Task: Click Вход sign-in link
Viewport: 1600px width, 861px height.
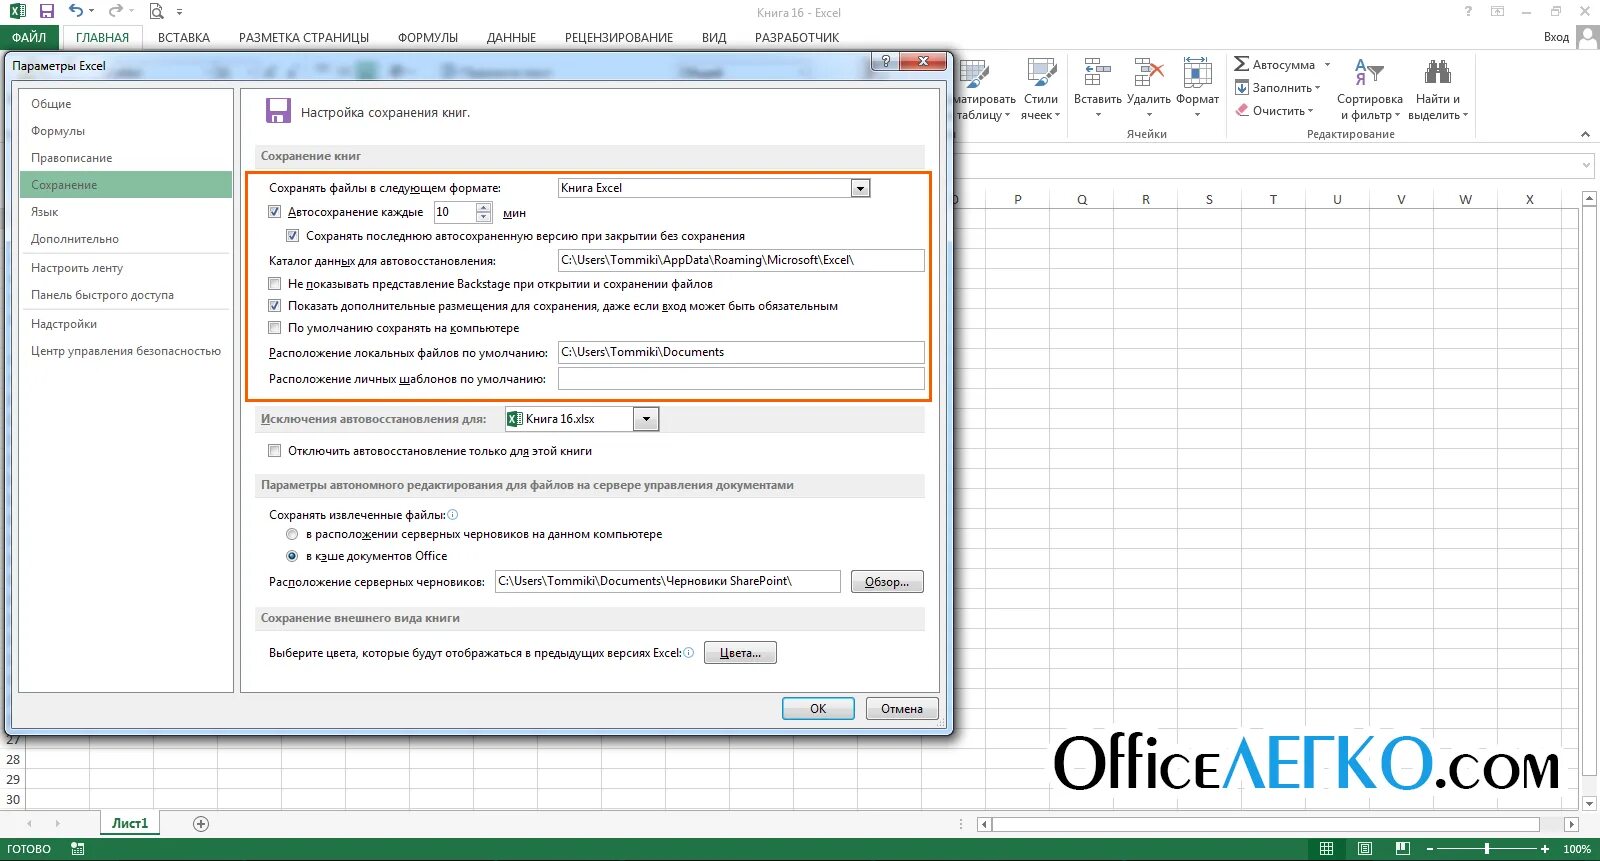Action: pyautogui.click(x=1556, y=37)
